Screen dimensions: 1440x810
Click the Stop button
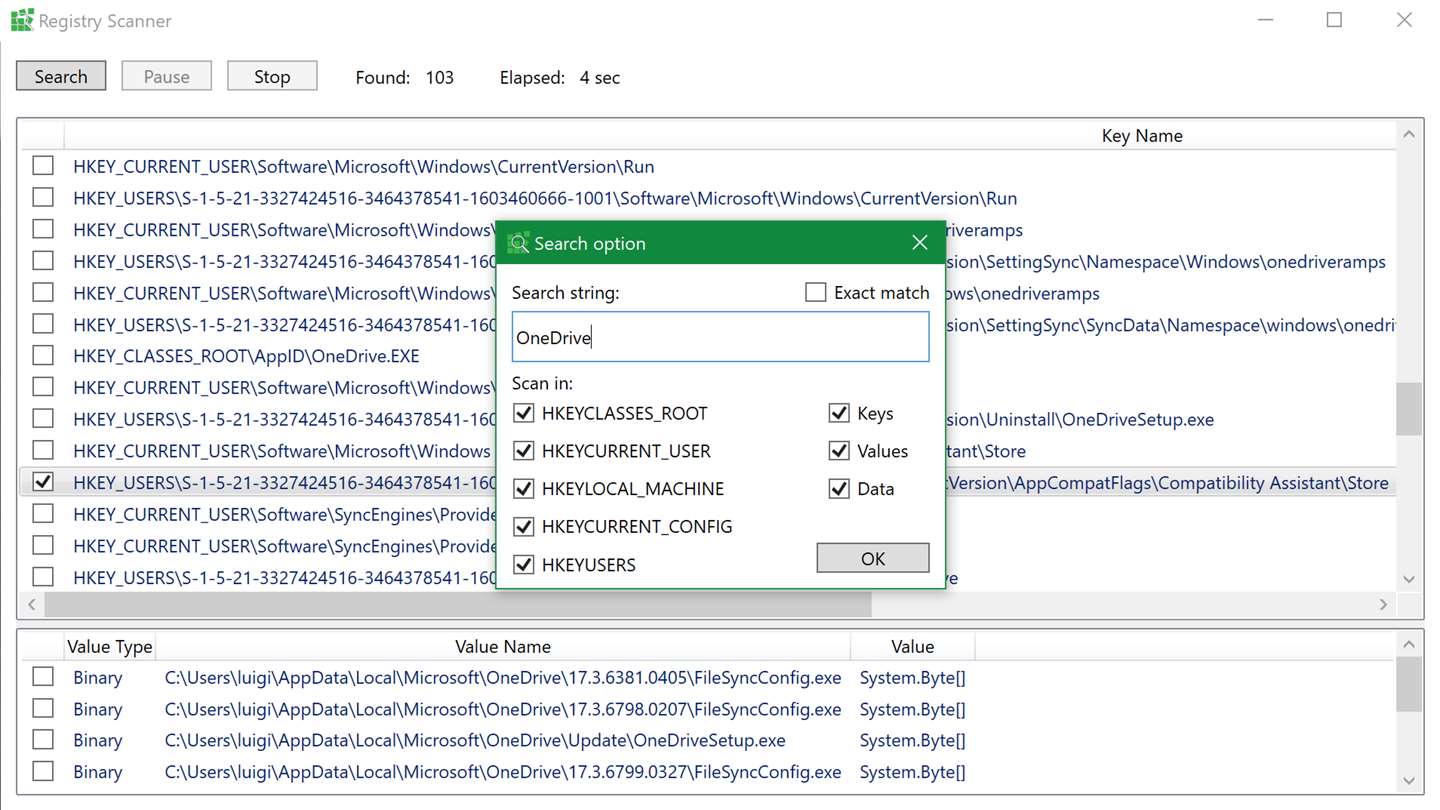tap(272, 76)
